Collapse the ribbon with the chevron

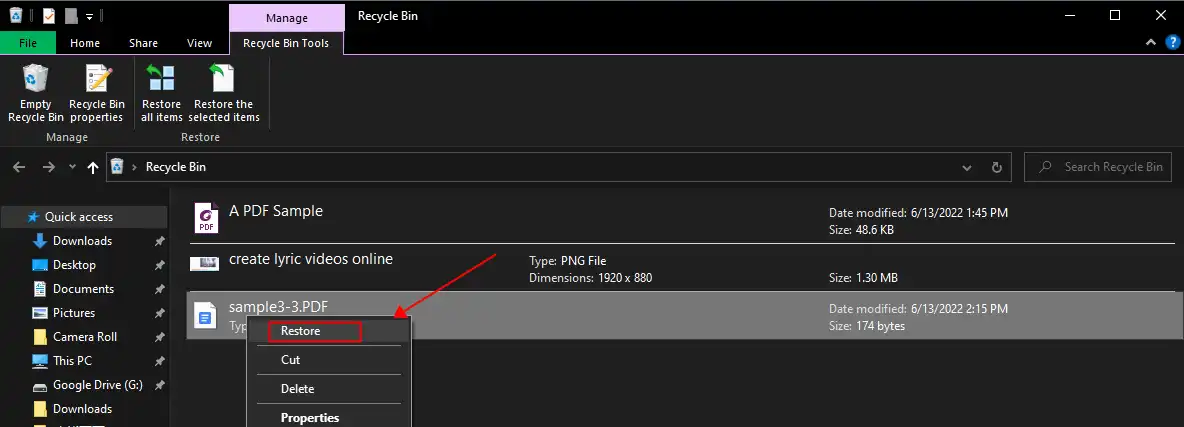click(1149, 43)
